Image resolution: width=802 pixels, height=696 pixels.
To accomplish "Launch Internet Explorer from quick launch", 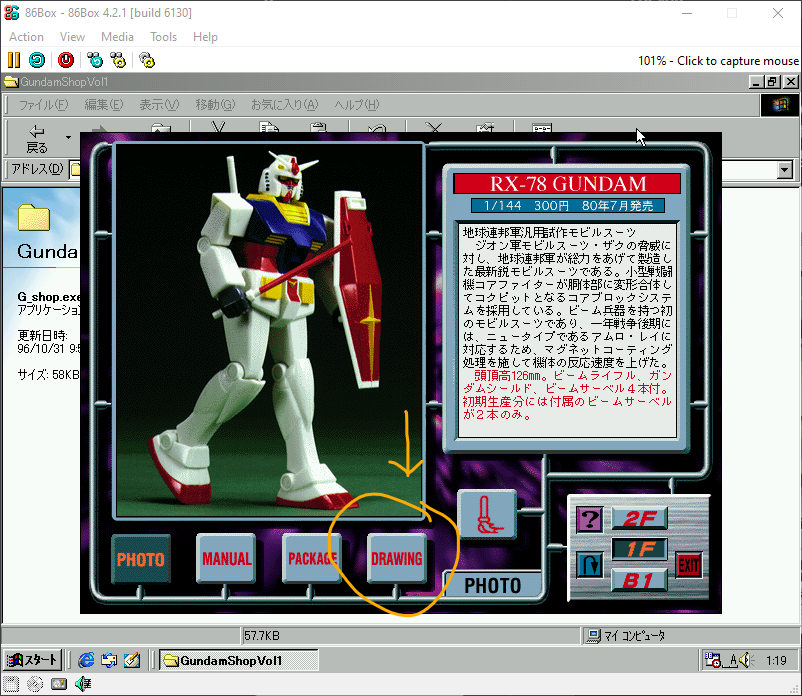I will coord(86,660).
